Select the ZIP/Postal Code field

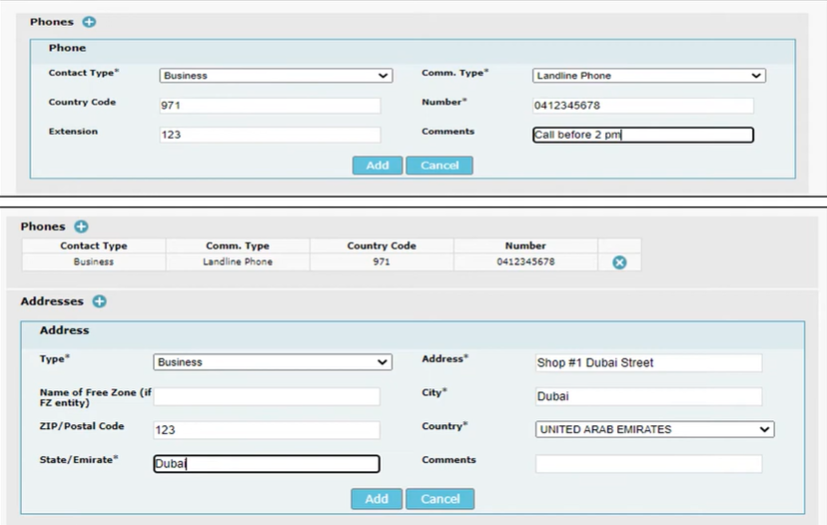(x=266, y=430)
